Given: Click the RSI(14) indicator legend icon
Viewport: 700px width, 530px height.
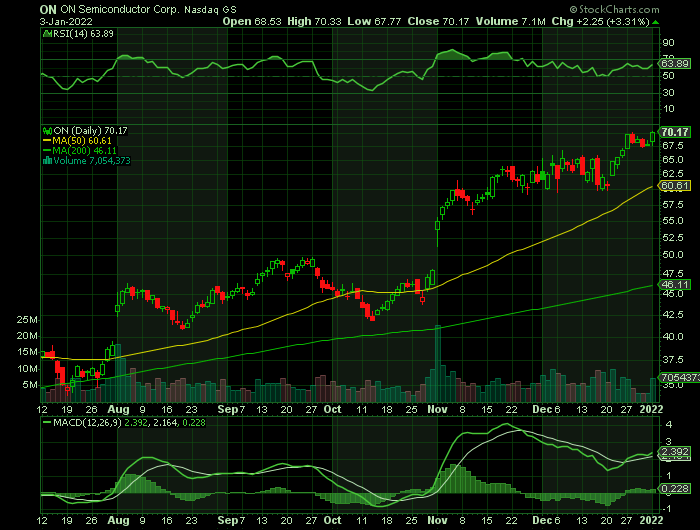Looking at the screenshot, I should [44, 33].
